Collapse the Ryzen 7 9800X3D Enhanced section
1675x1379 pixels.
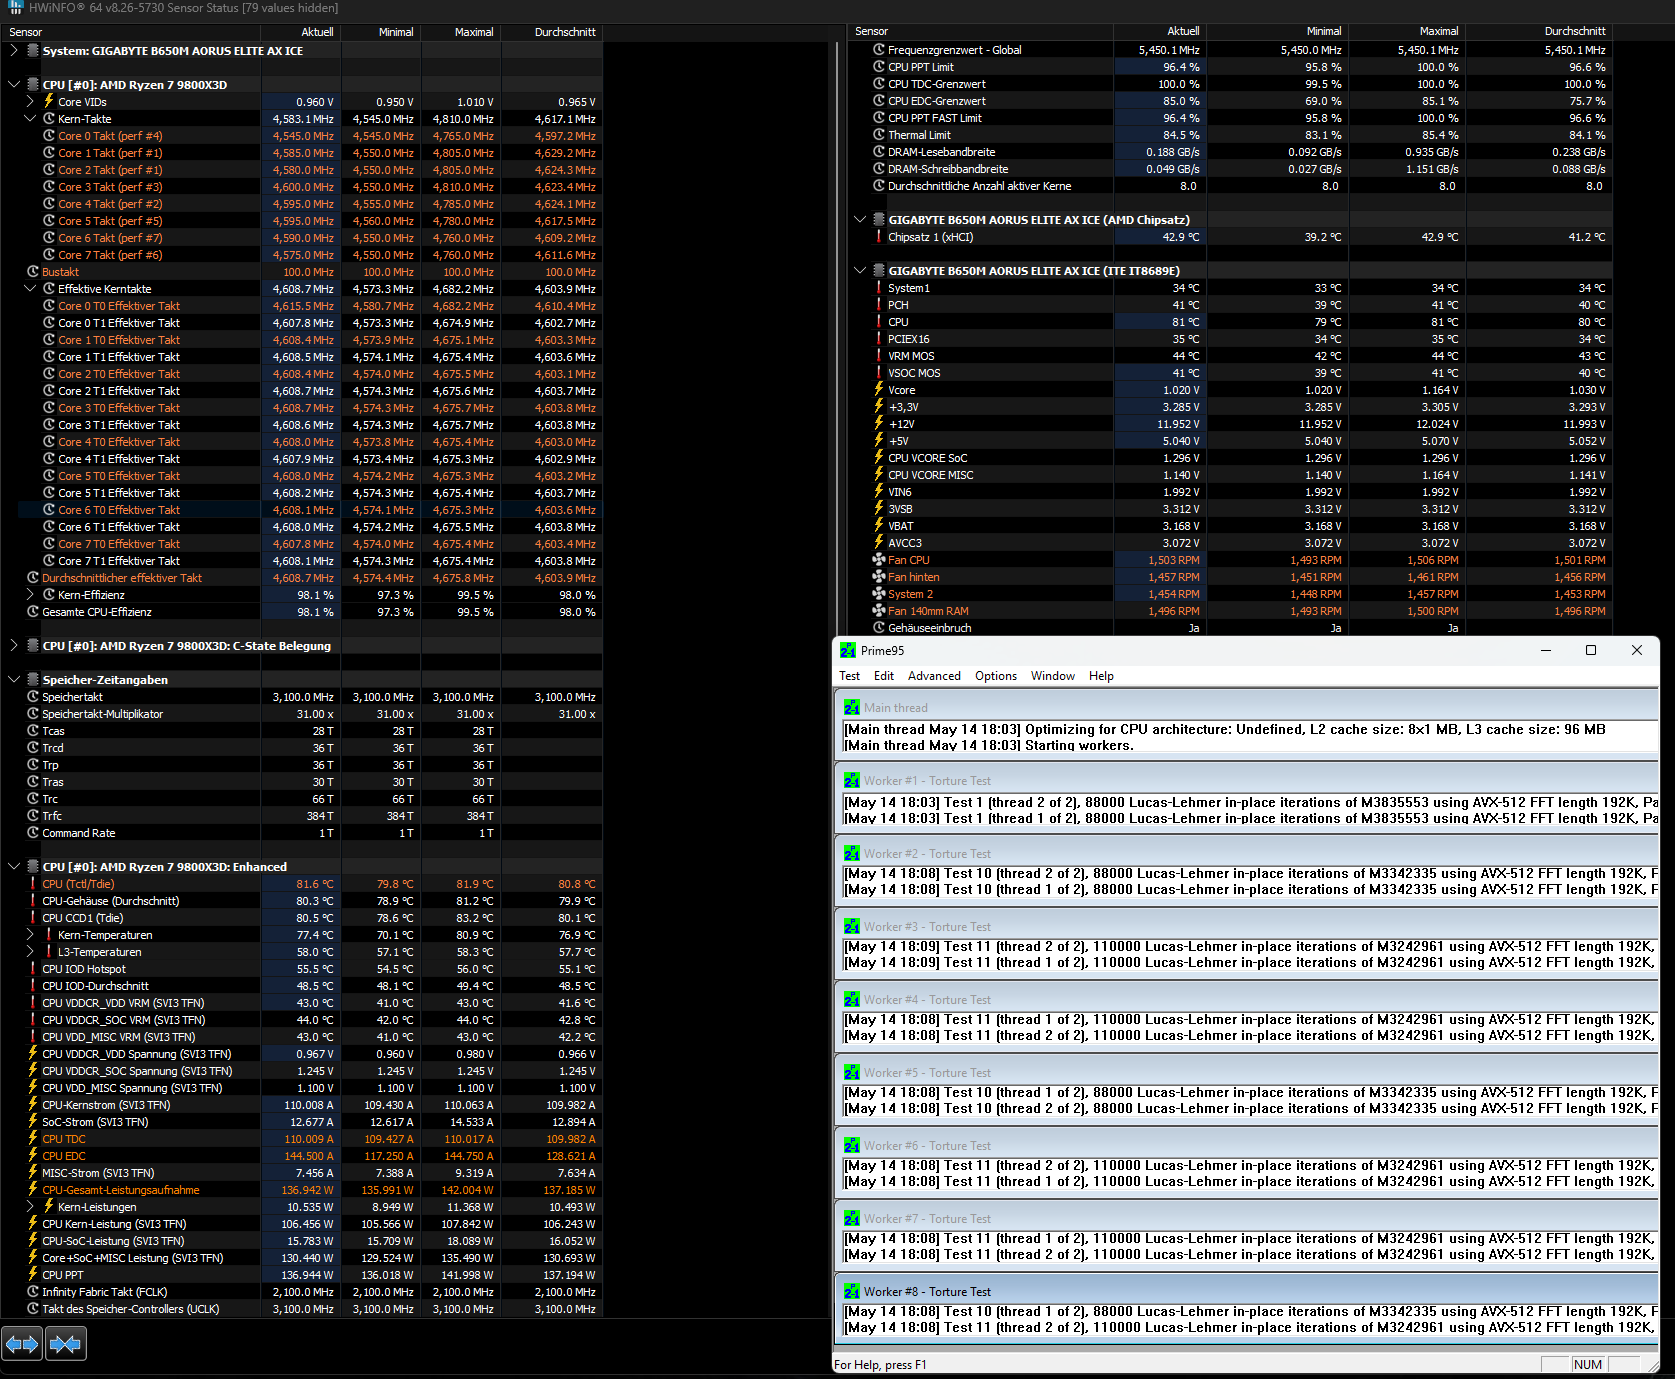[14, 867]
